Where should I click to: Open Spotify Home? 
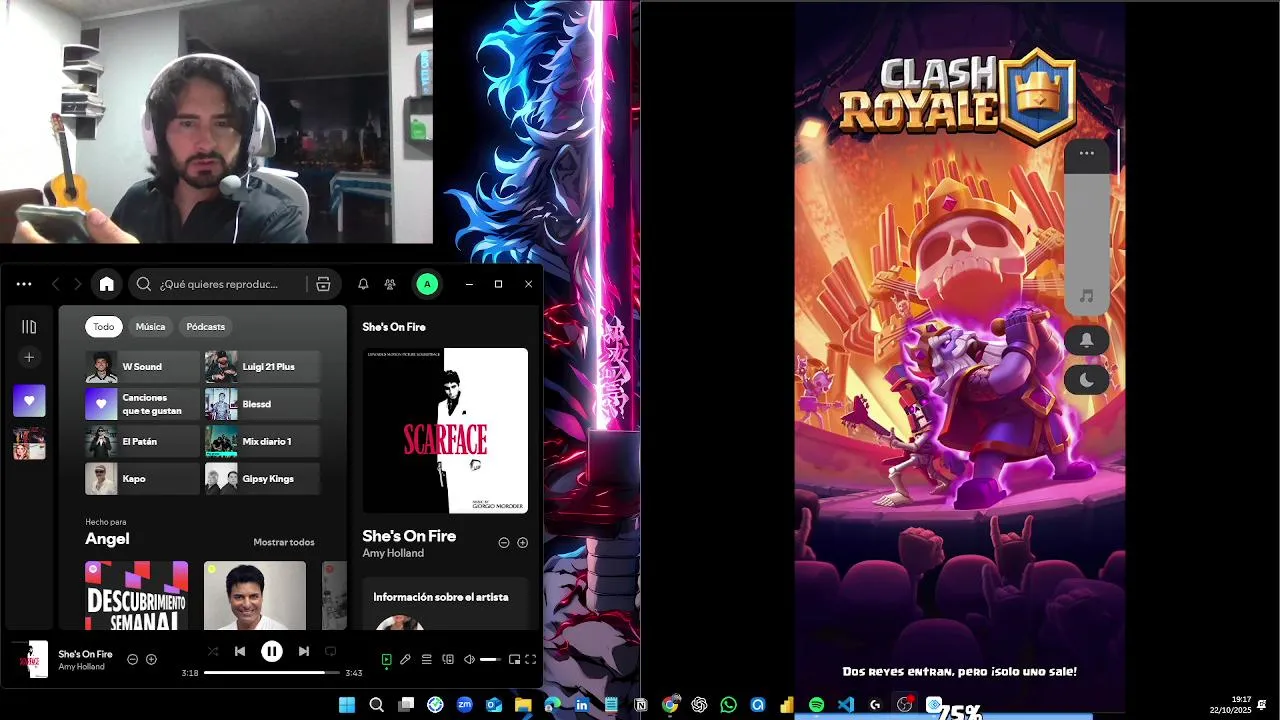107,284
